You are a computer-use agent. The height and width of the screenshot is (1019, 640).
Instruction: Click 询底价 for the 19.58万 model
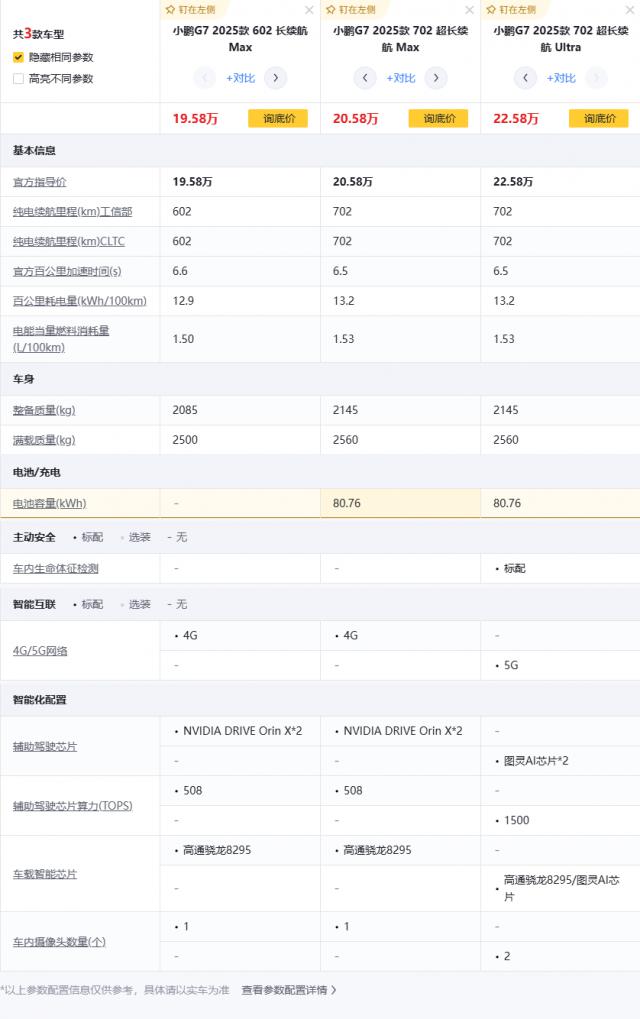coord(278,118)
